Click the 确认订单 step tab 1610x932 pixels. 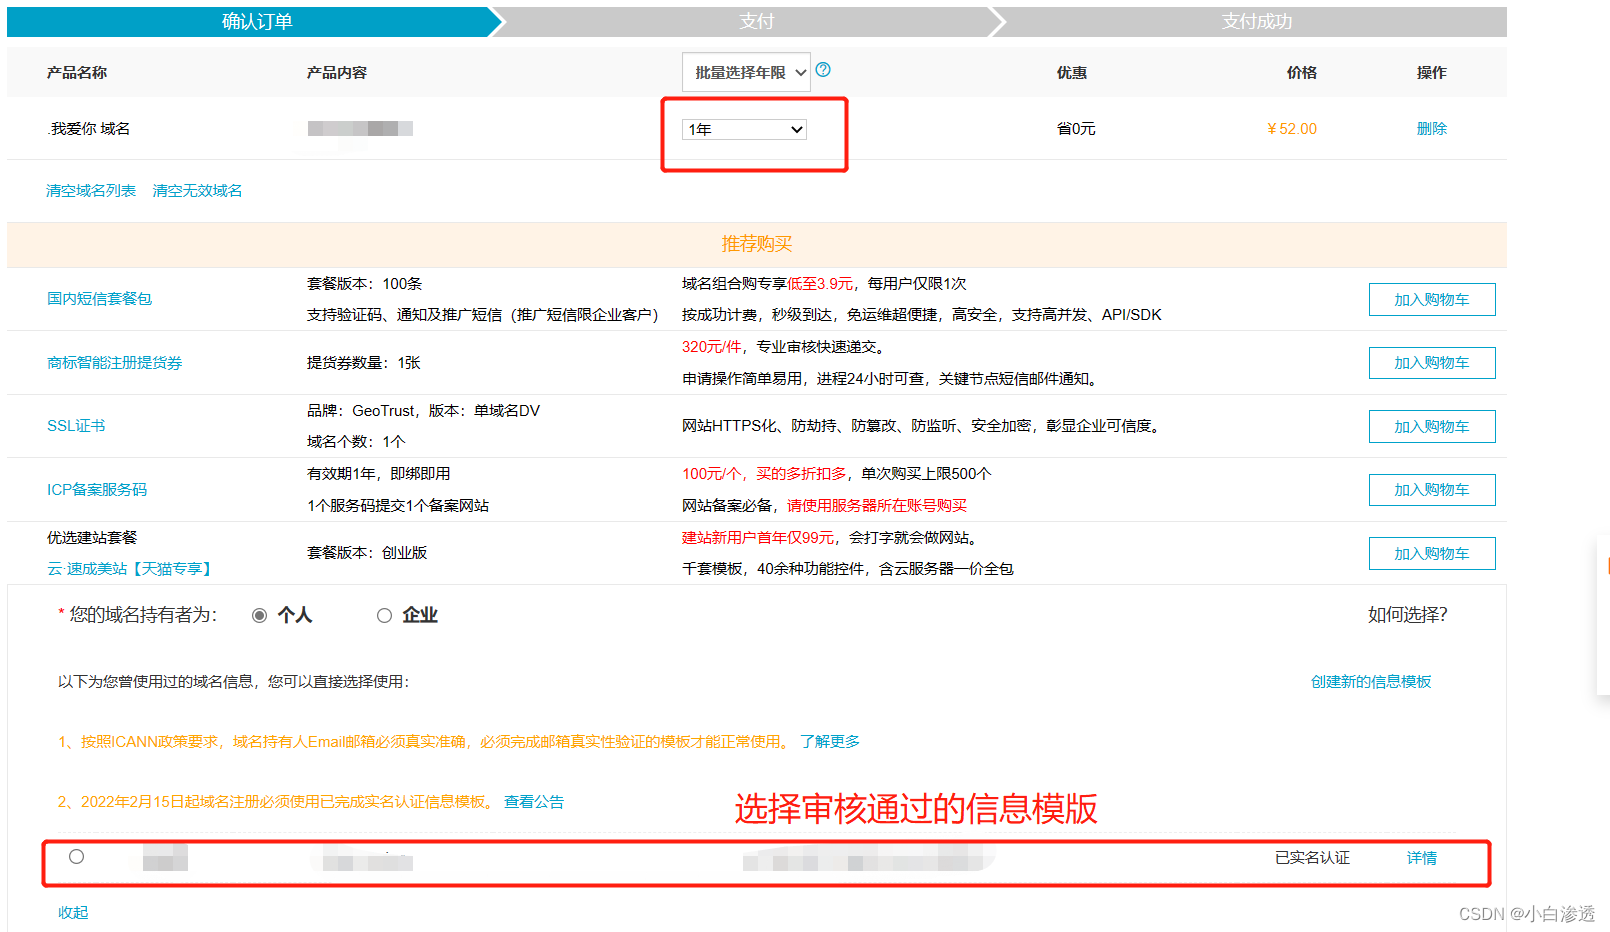(x=256, y=21)
